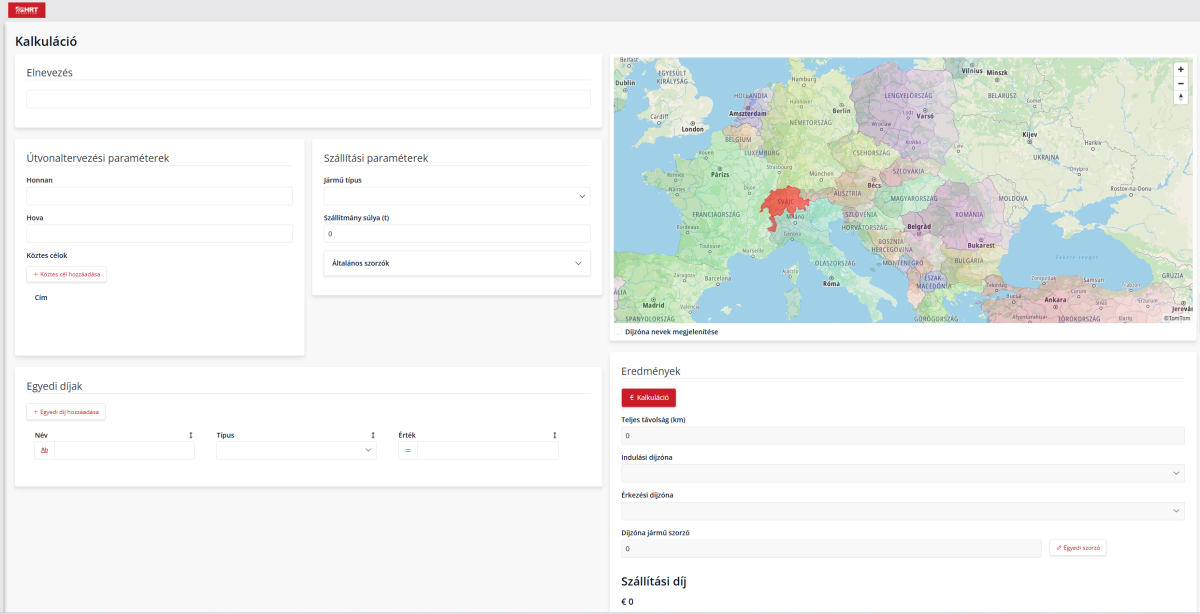Expand the Általános szorzók section
This screenshot has width=1200, height=614.
coord(457,263)
